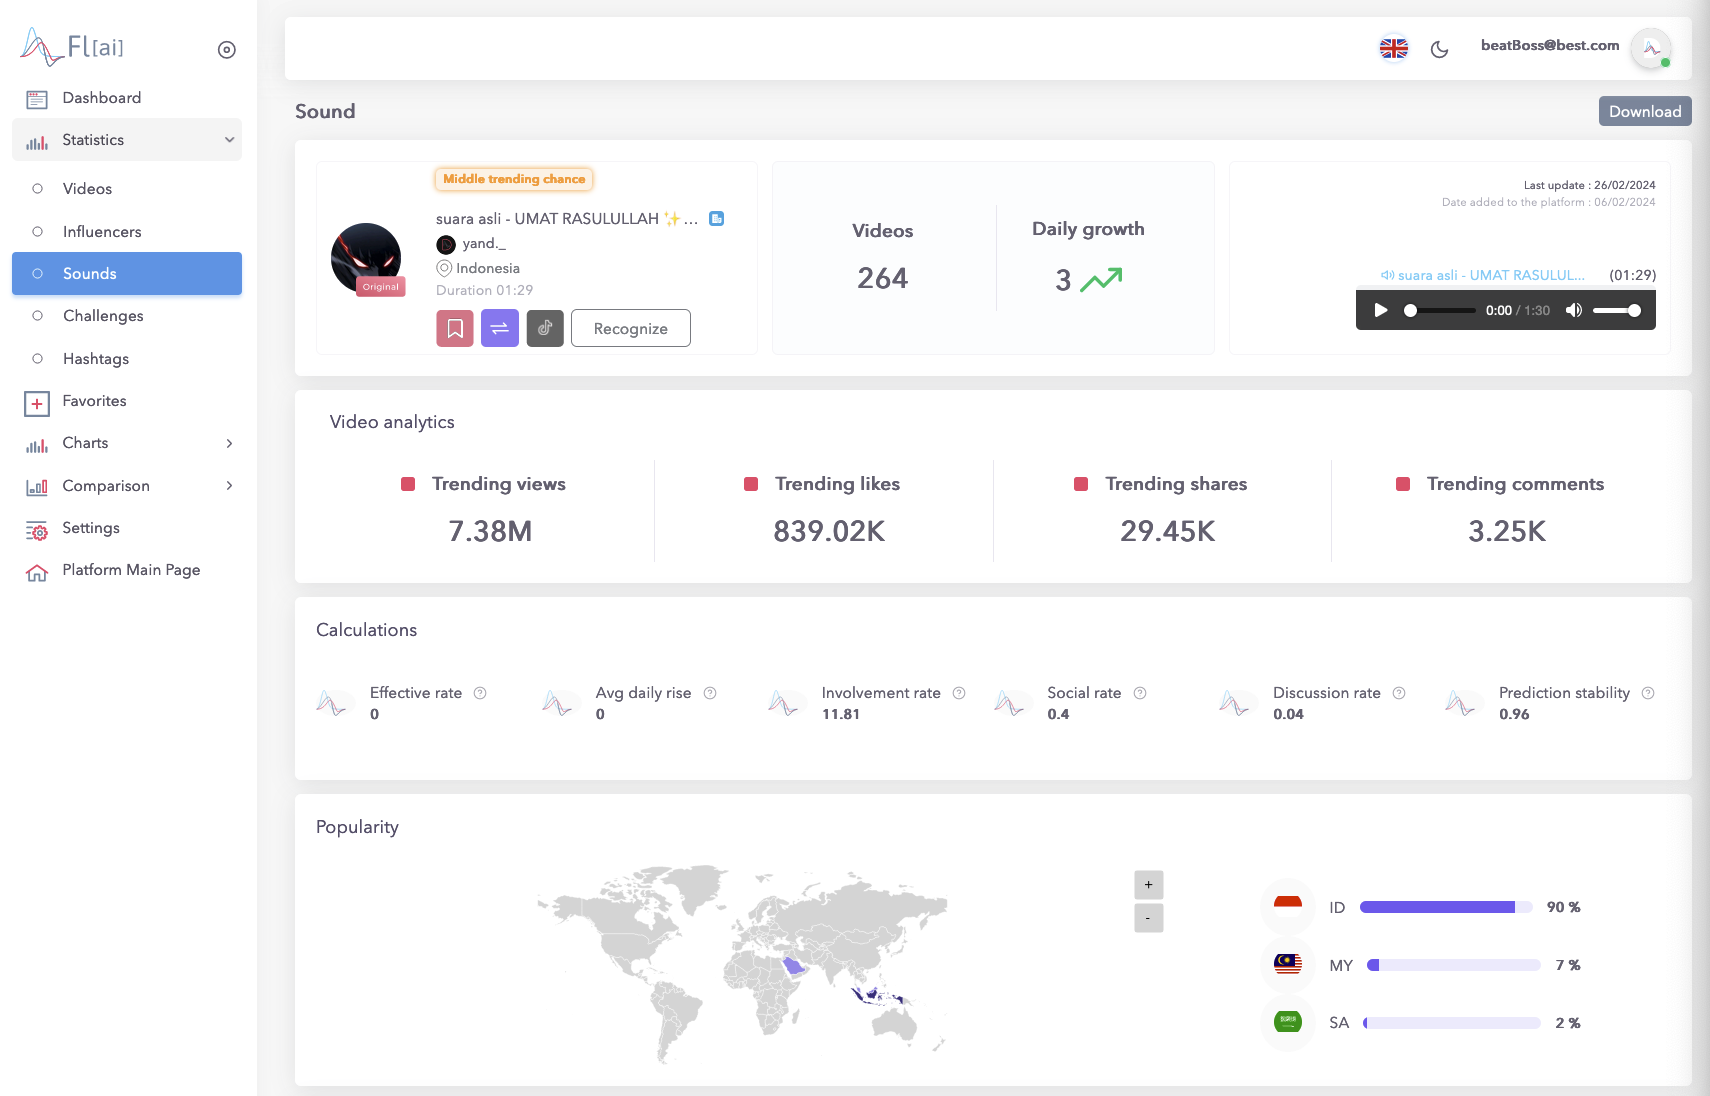Screen dimensions: 1710x1096
Task: Click the Favorites plus icon
Action: (x=37, y=403)
